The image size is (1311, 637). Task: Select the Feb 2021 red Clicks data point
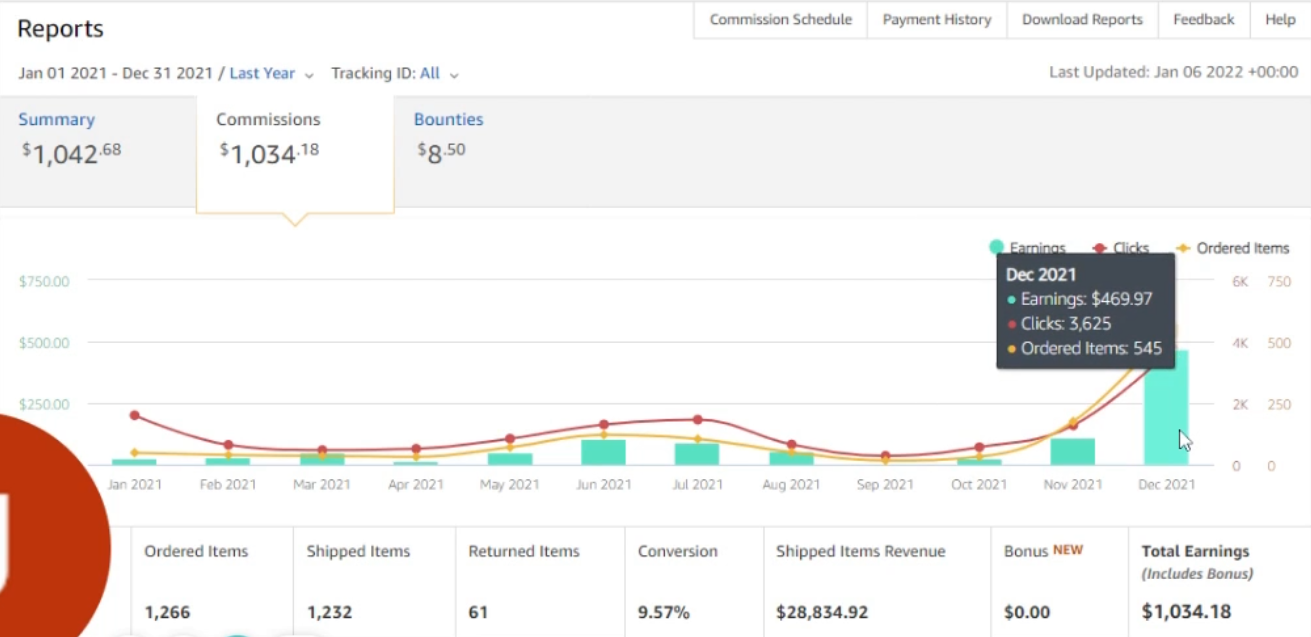pyautogui.click(x=228, y=445)
